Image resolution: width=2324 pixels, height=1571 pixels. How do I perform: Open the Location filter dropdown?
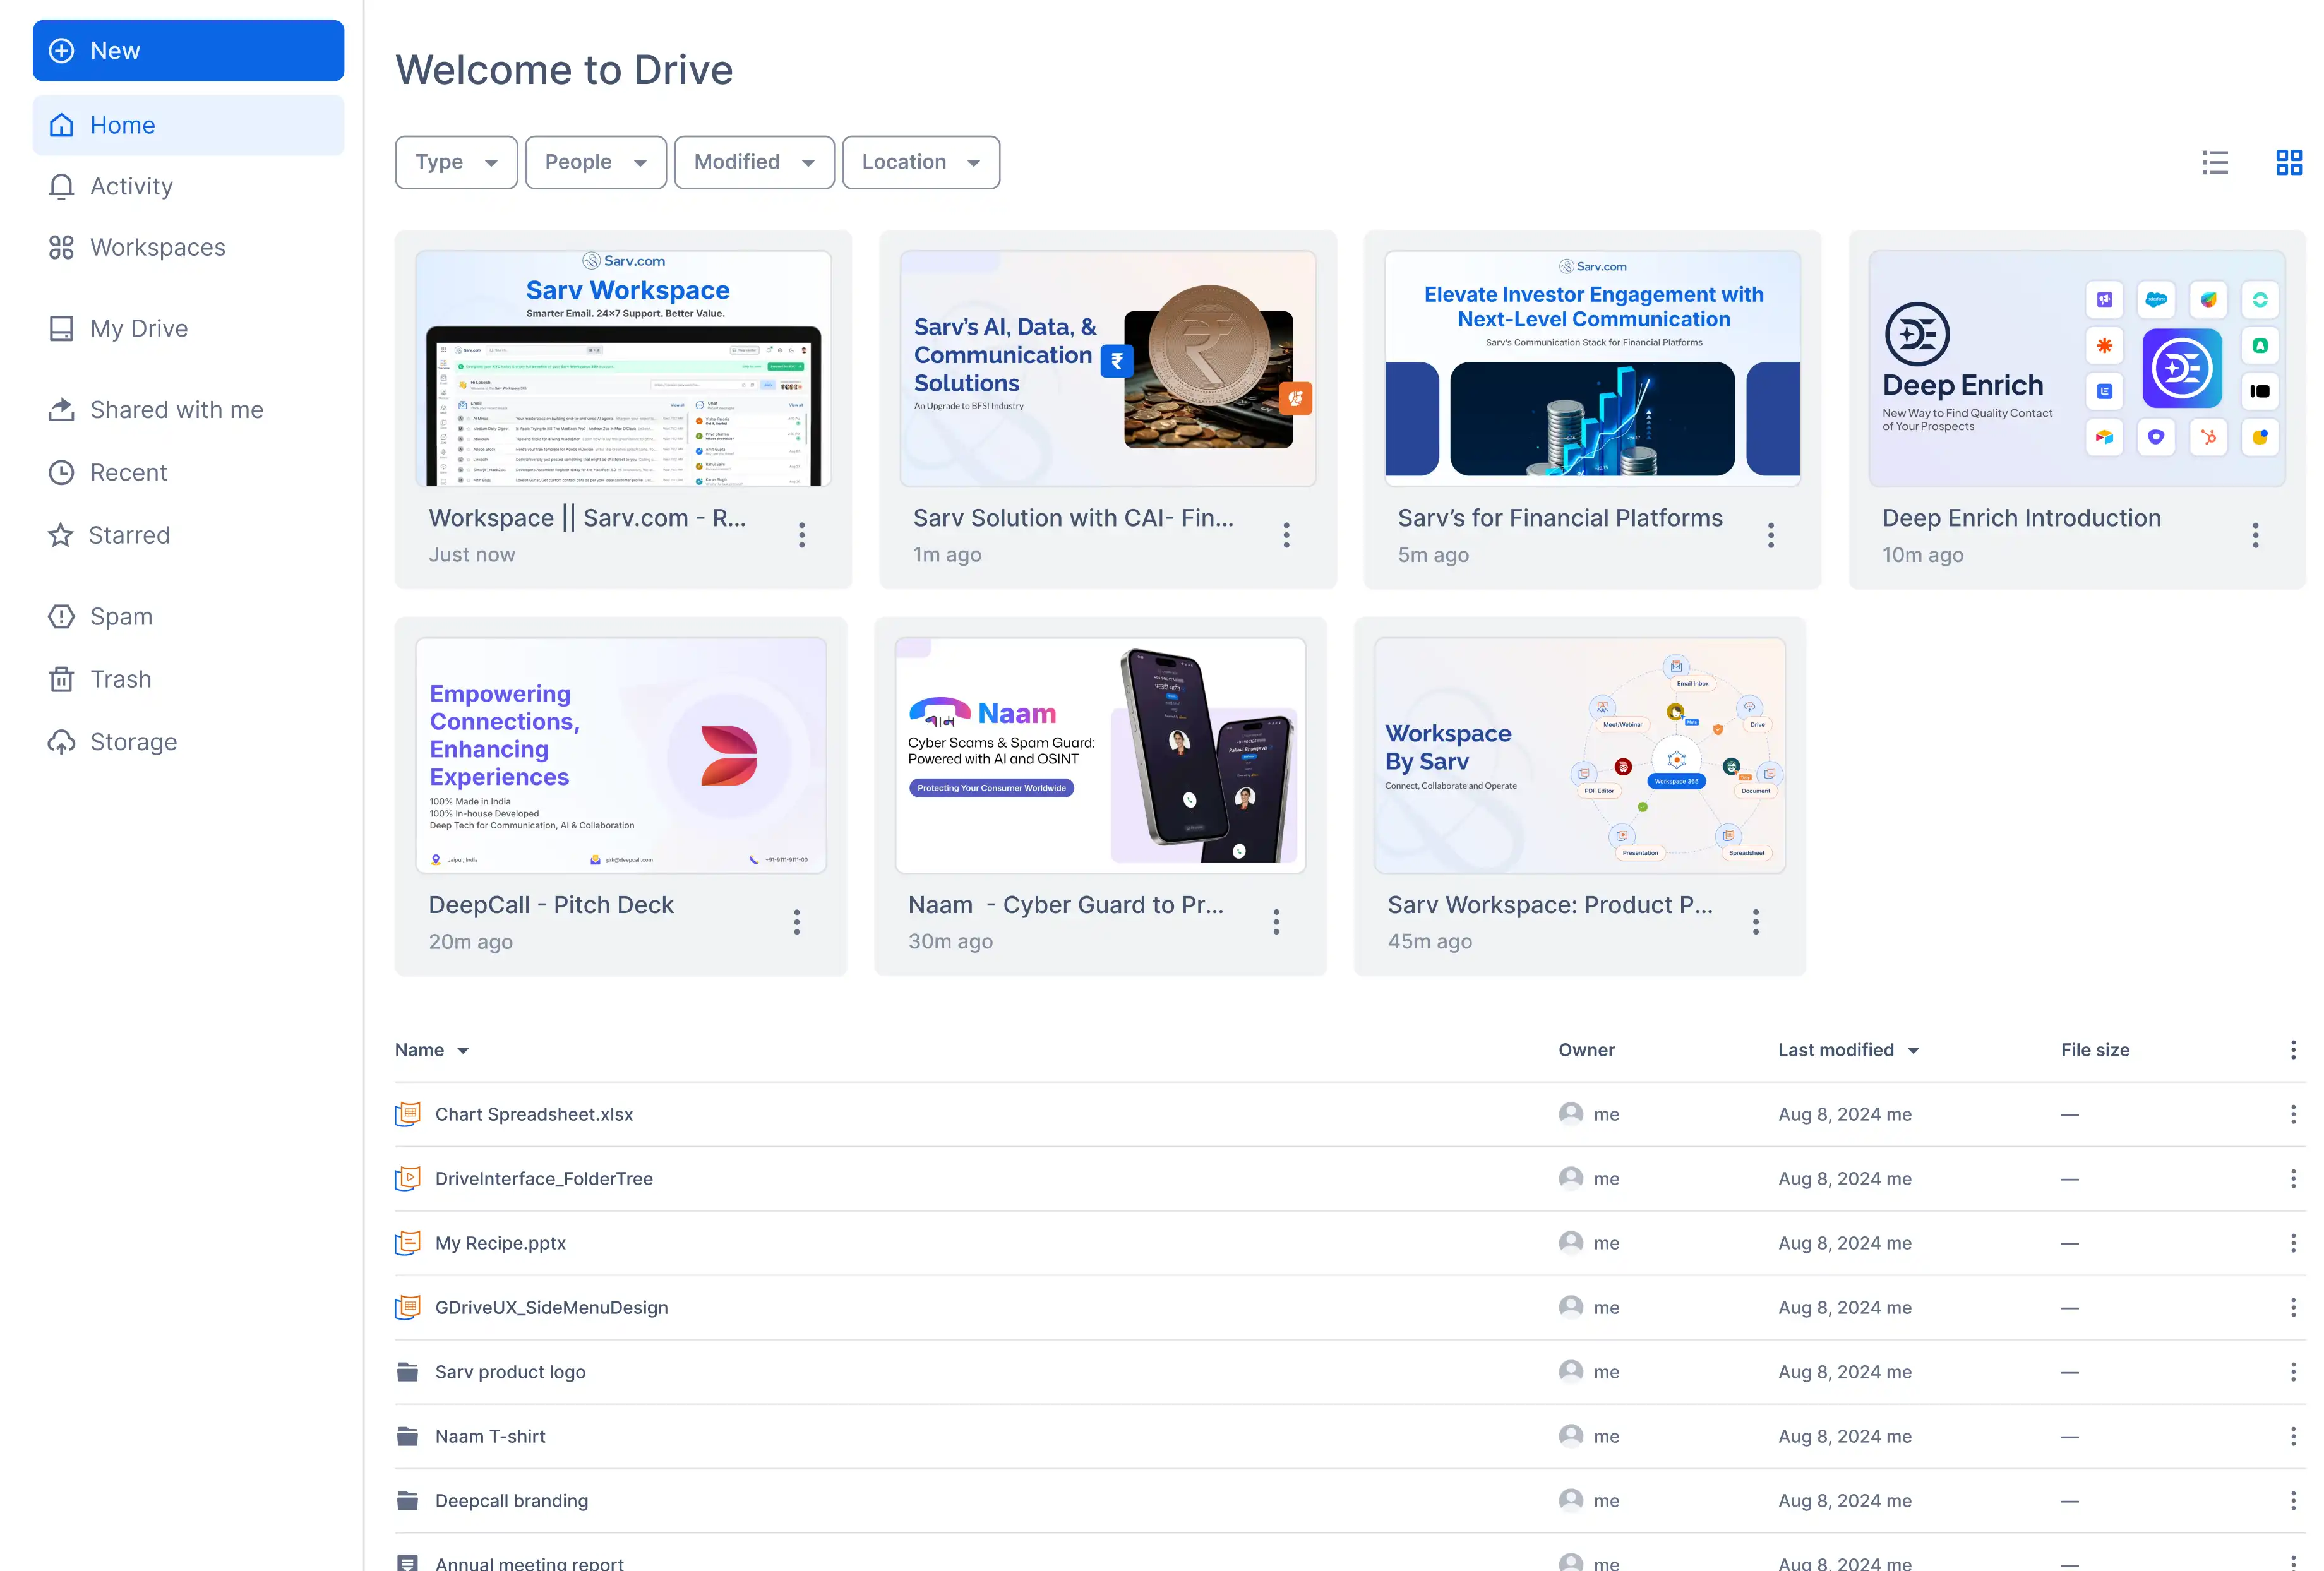[x=920, y=162]
